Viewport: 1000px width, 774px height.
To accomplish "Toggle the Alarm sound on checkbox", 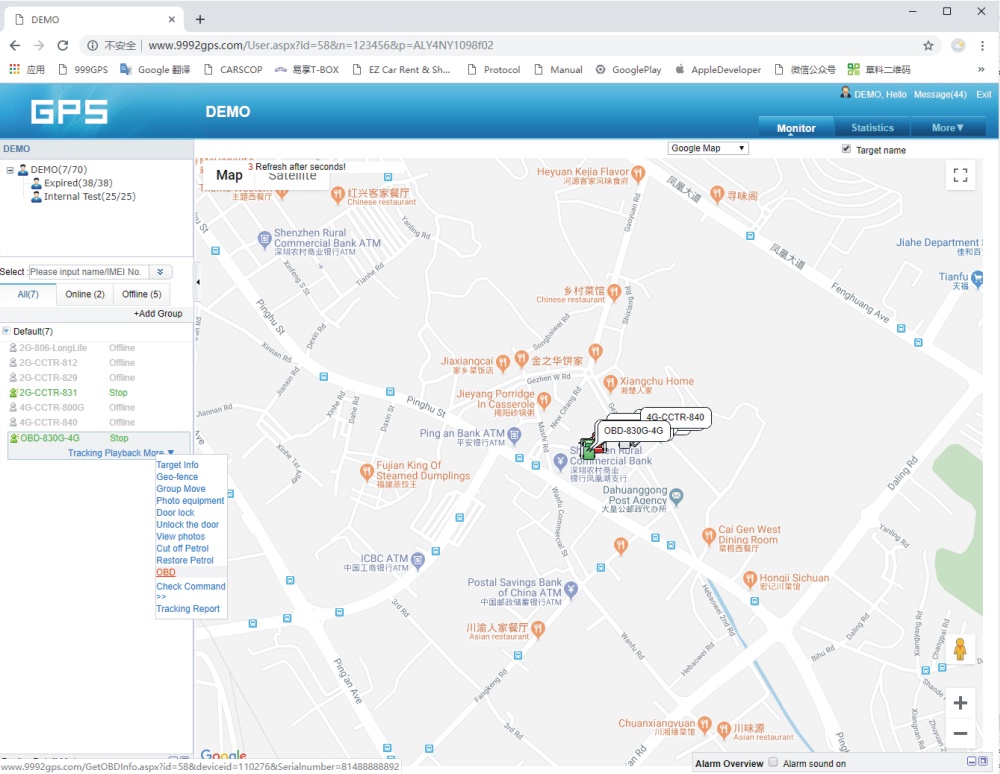I will 773,763.
